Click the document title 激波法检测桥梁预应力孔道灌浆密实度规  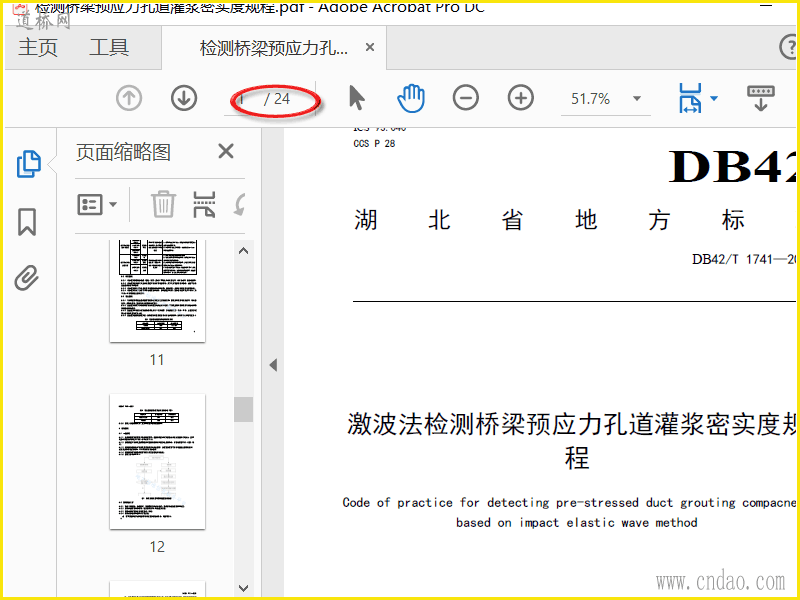coord(571,424)
